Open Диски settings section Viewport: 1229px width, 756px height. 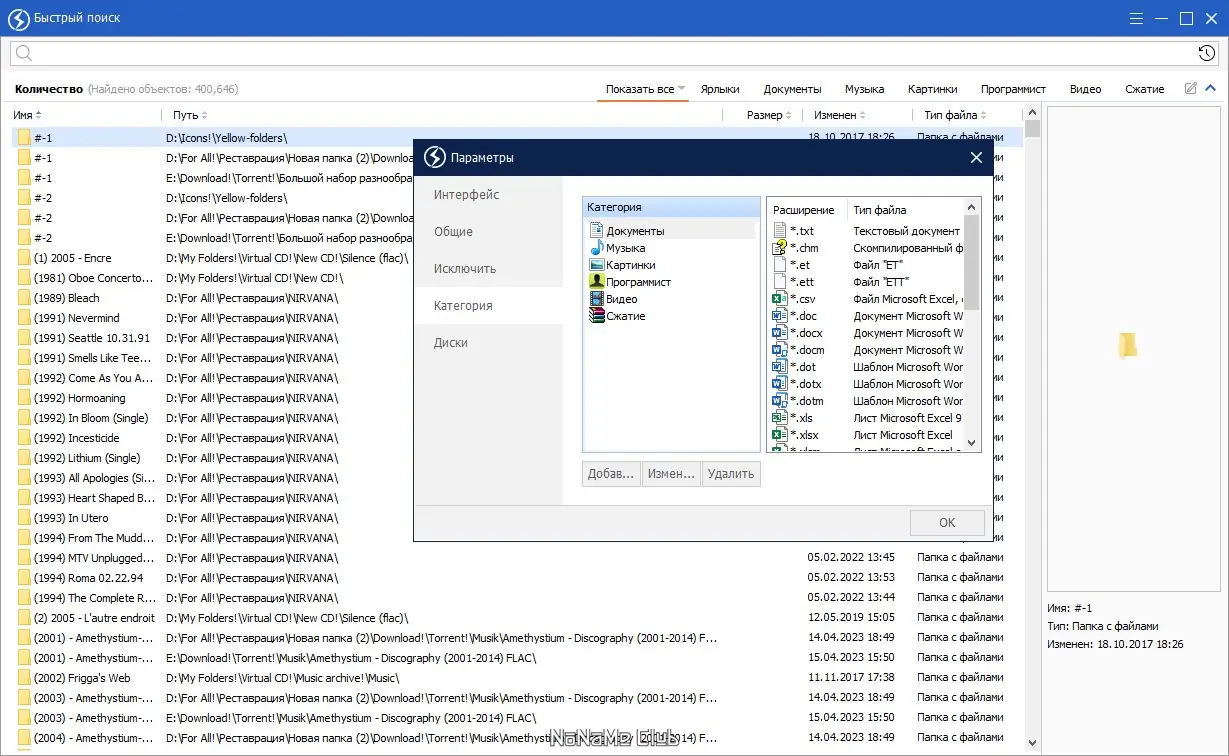489,343
